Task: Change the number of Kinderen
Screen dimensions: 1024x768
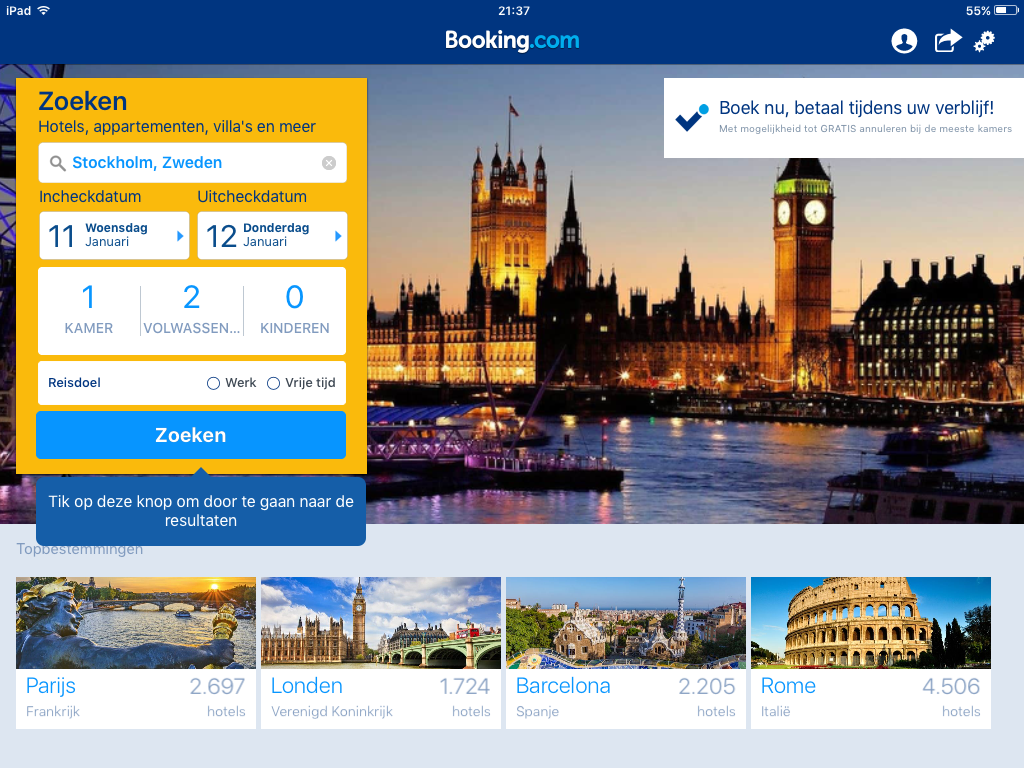Action: click(295, 310)
